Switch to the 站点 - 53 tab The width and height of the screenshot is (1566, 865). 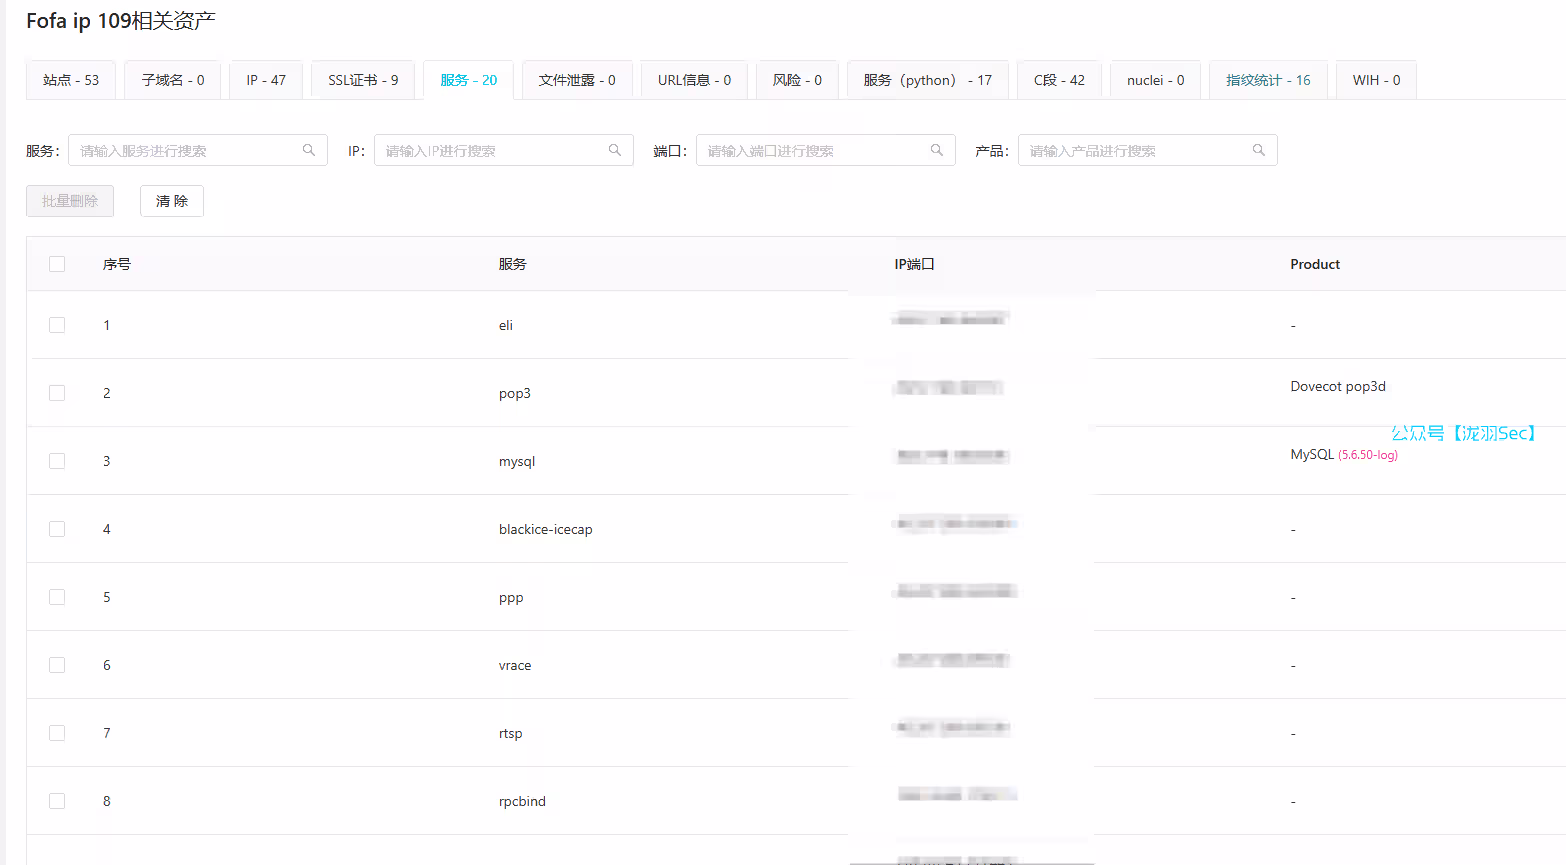(x=71, y=80)
